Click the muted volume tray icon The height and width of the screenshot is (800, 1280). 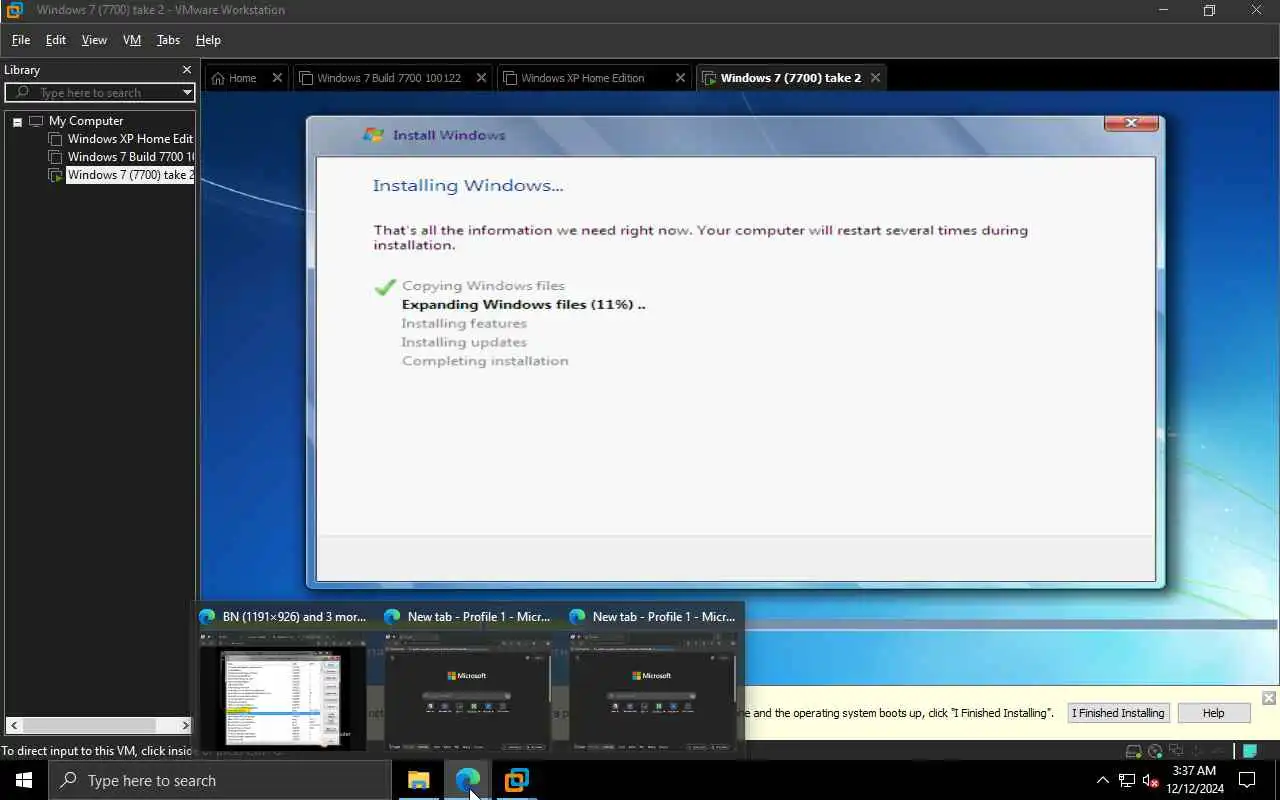(1150, 780)
